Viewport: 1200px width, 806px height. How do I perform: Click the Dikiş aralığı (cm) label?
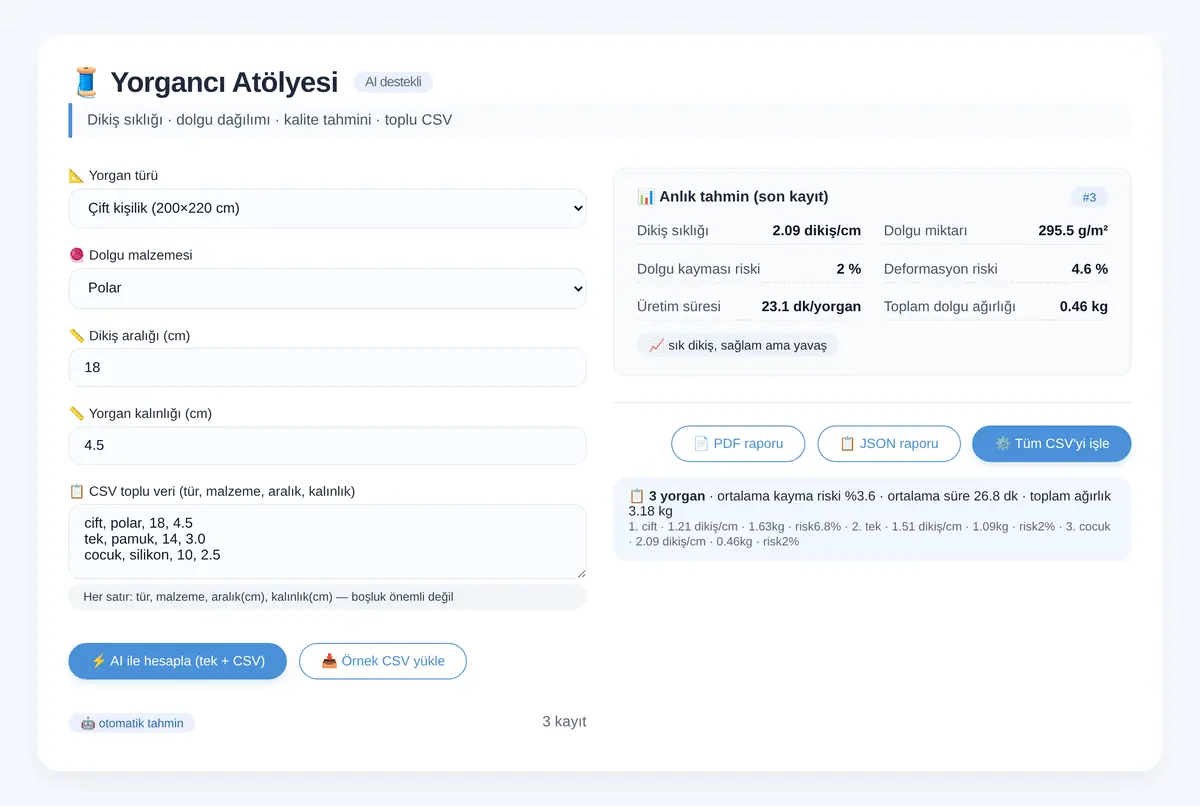[129, 336]
